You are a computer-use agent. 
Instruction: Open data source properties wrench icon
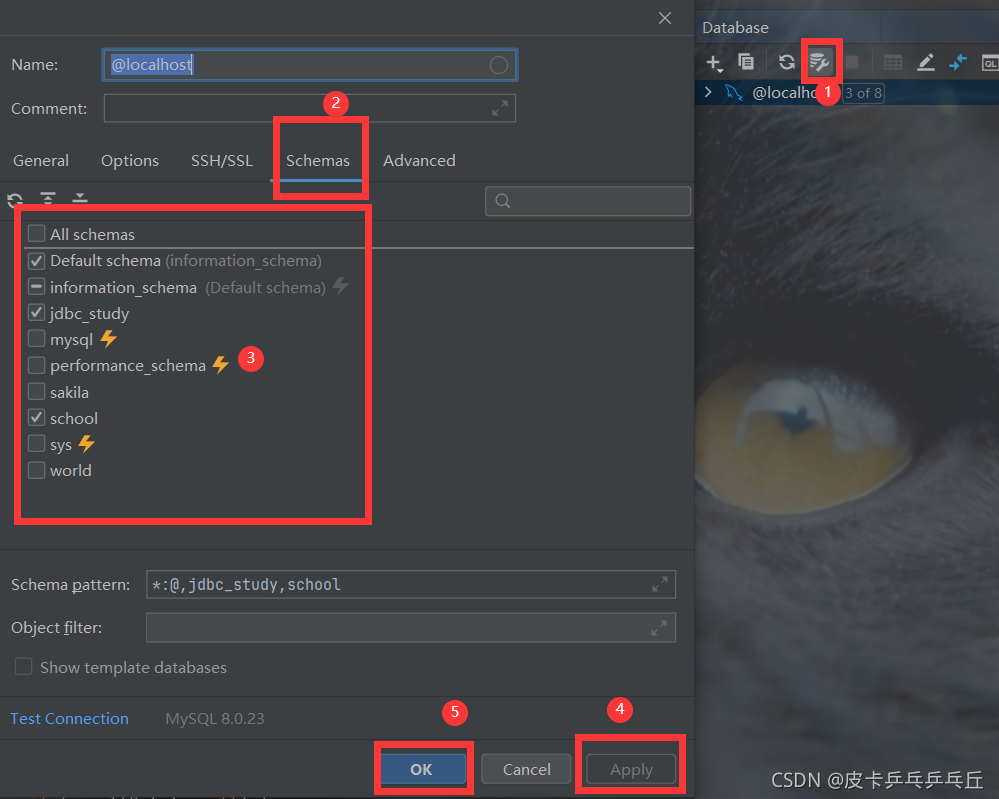[x=819, y=62]
